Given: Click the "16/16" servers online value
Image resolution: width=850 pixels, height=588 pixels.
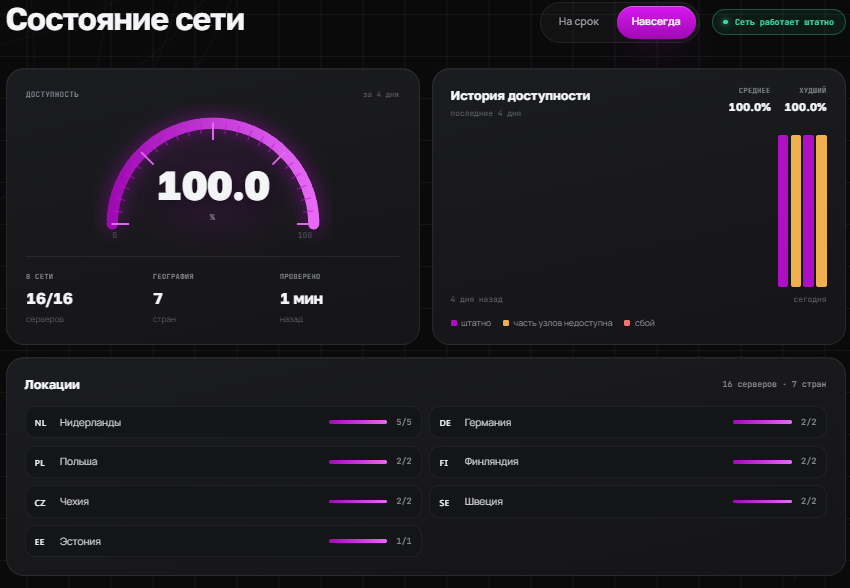Looking at the screenshot, I should click(x=49, y=299).
